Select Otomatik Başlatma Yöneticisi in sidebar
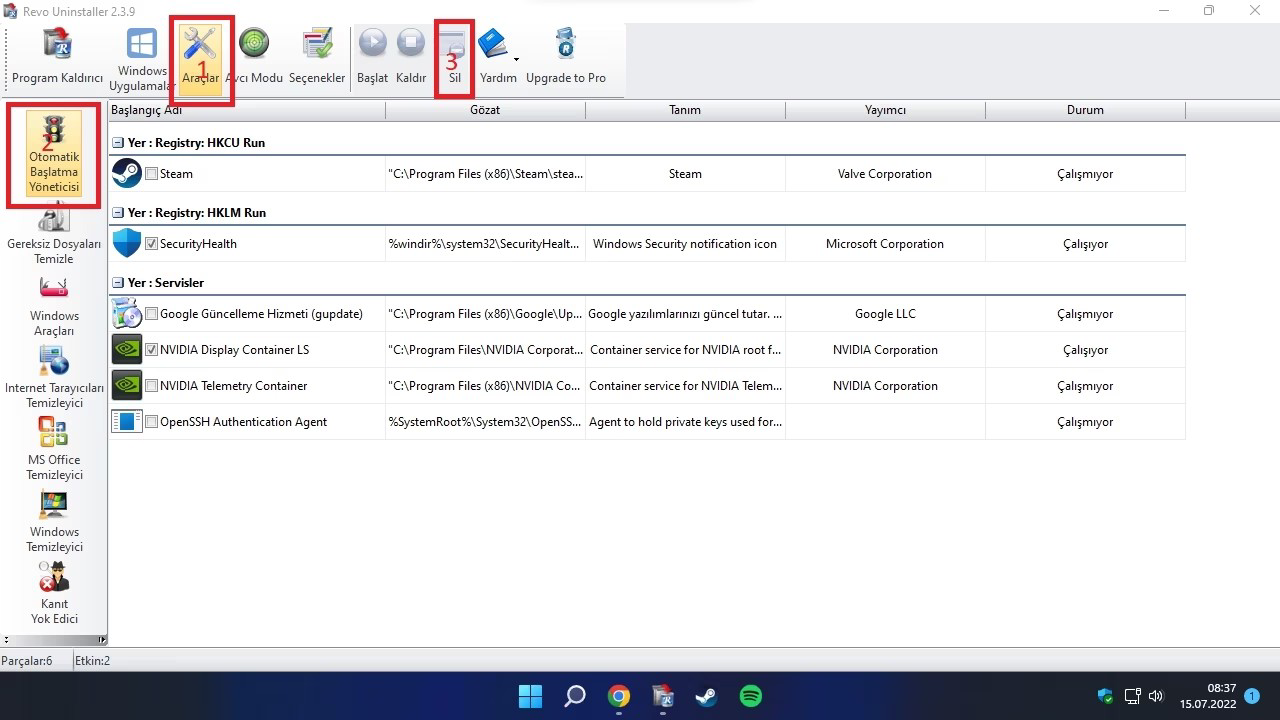Screen dimensions: 1280x720 [x=54, y=153]
